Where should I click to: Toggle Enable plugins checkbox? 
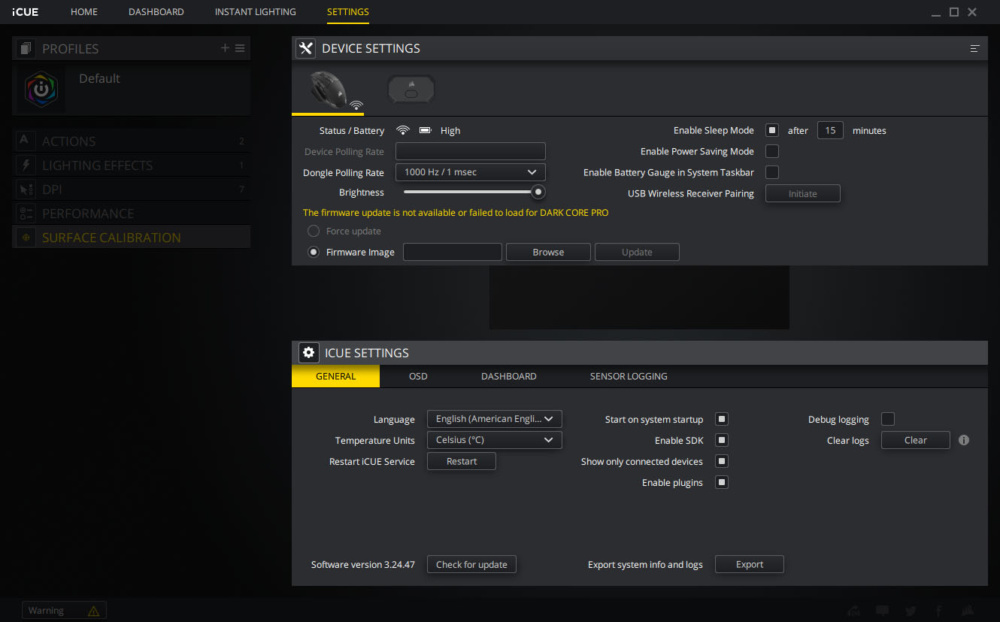721,482
